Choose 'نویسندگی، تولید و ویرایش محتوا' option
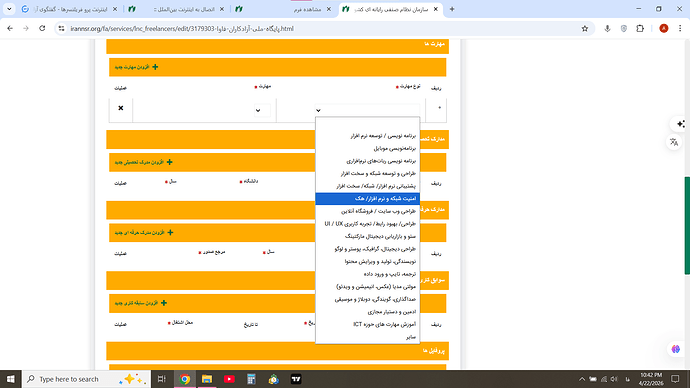Image resolution: width=690 pixels, height=388 pixels. click(367, 261)
